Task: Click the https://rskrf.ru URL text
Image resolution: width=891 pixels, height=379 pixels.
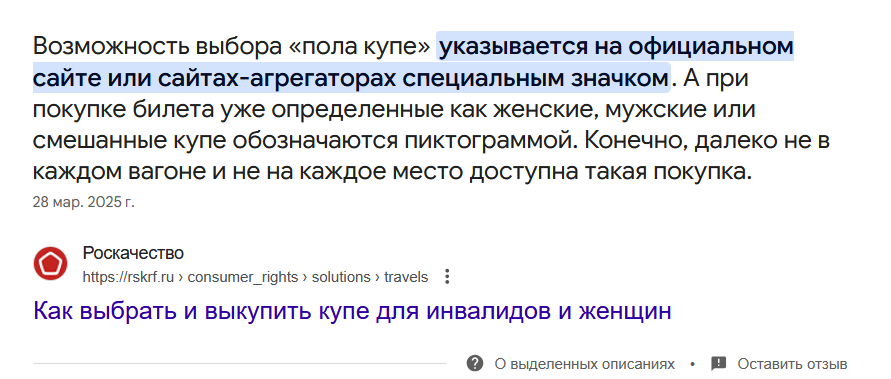Action: coord(128,277)
